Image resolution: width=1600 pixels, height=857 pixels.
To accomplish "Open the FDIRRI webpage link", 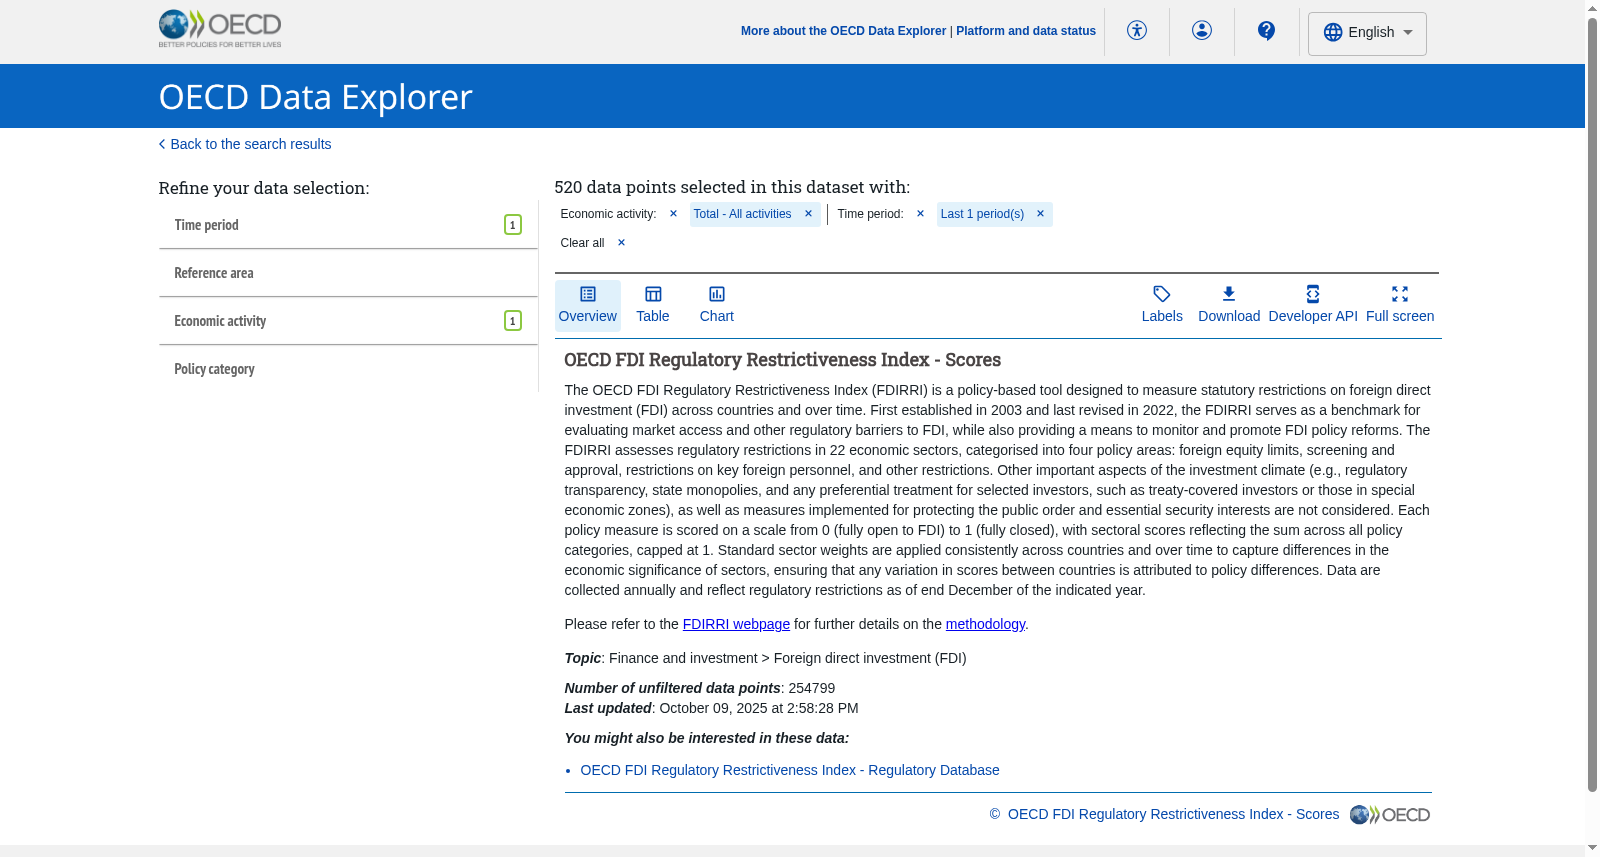I will (x=736, y=624).
